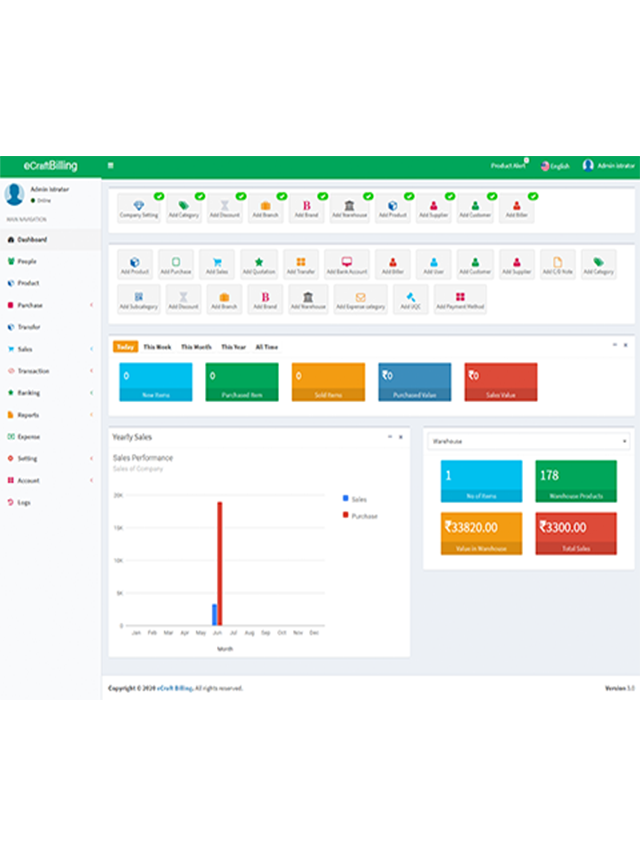
Task: Click the Add Transfer shortcut
Action: (x=301, y=265)
